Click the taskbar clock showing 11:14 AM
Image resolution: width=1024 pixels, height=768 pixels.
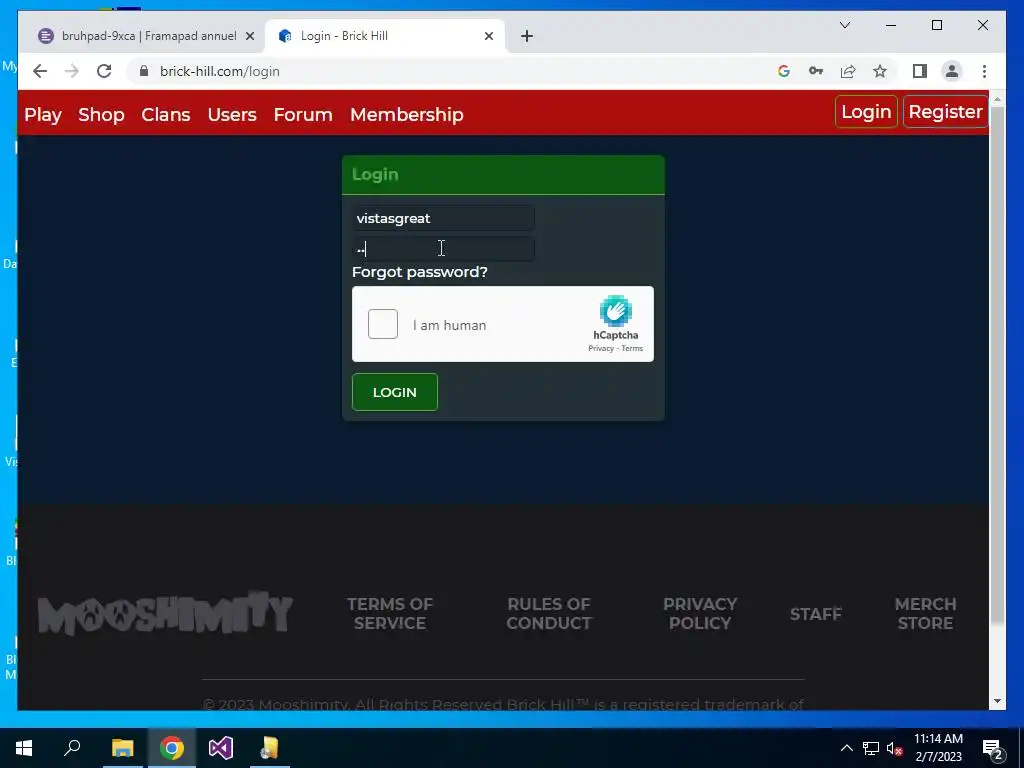click(938, 748)
